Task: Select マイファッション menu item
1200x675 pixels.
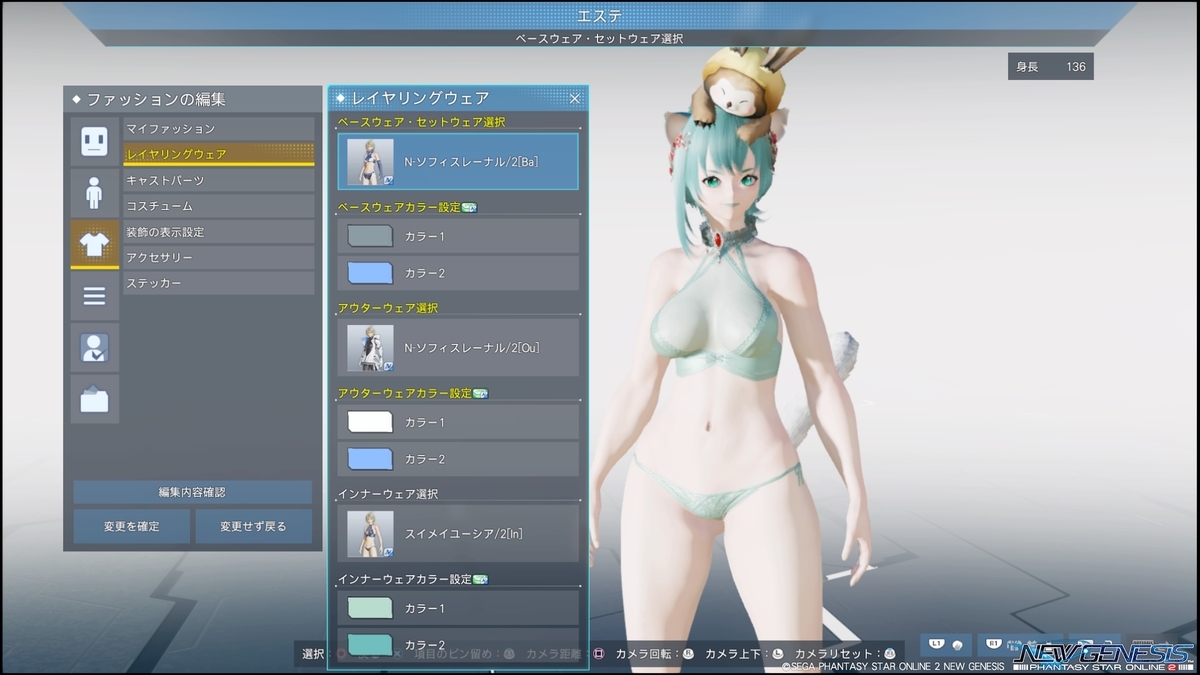Action: [x=219, y=129]
